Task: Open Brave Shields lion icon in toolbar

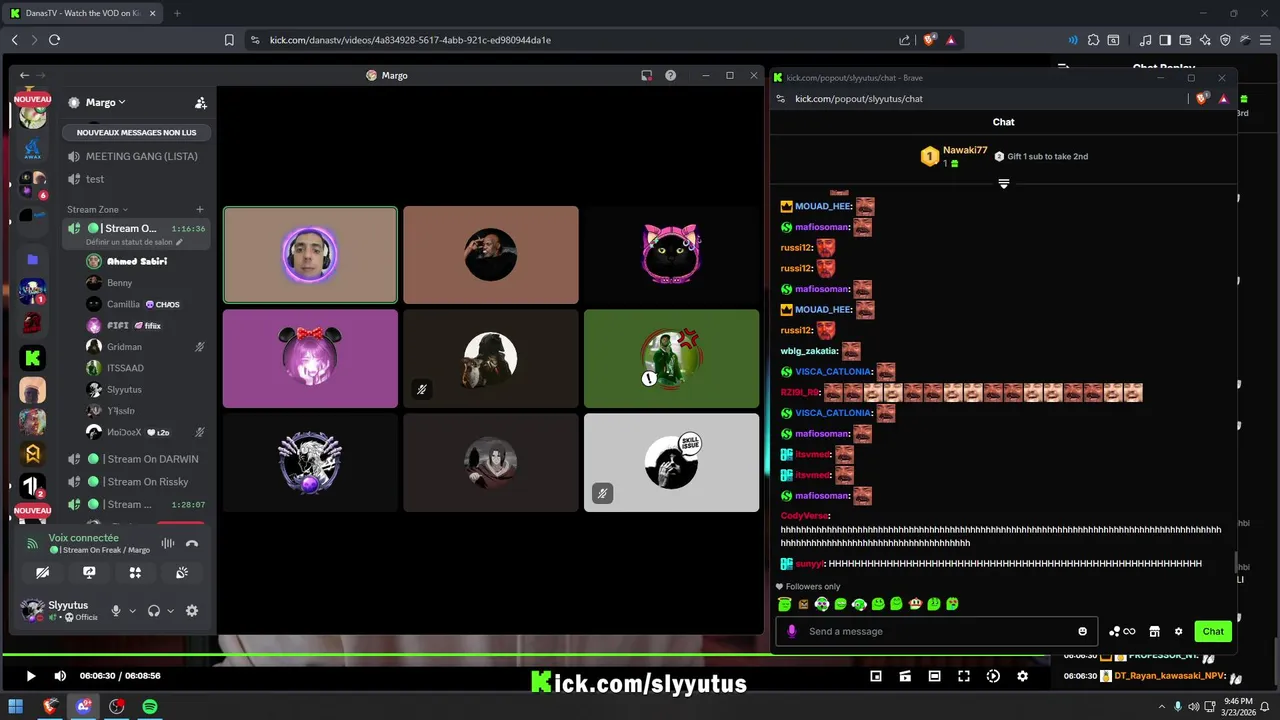Action: (929, 40)
